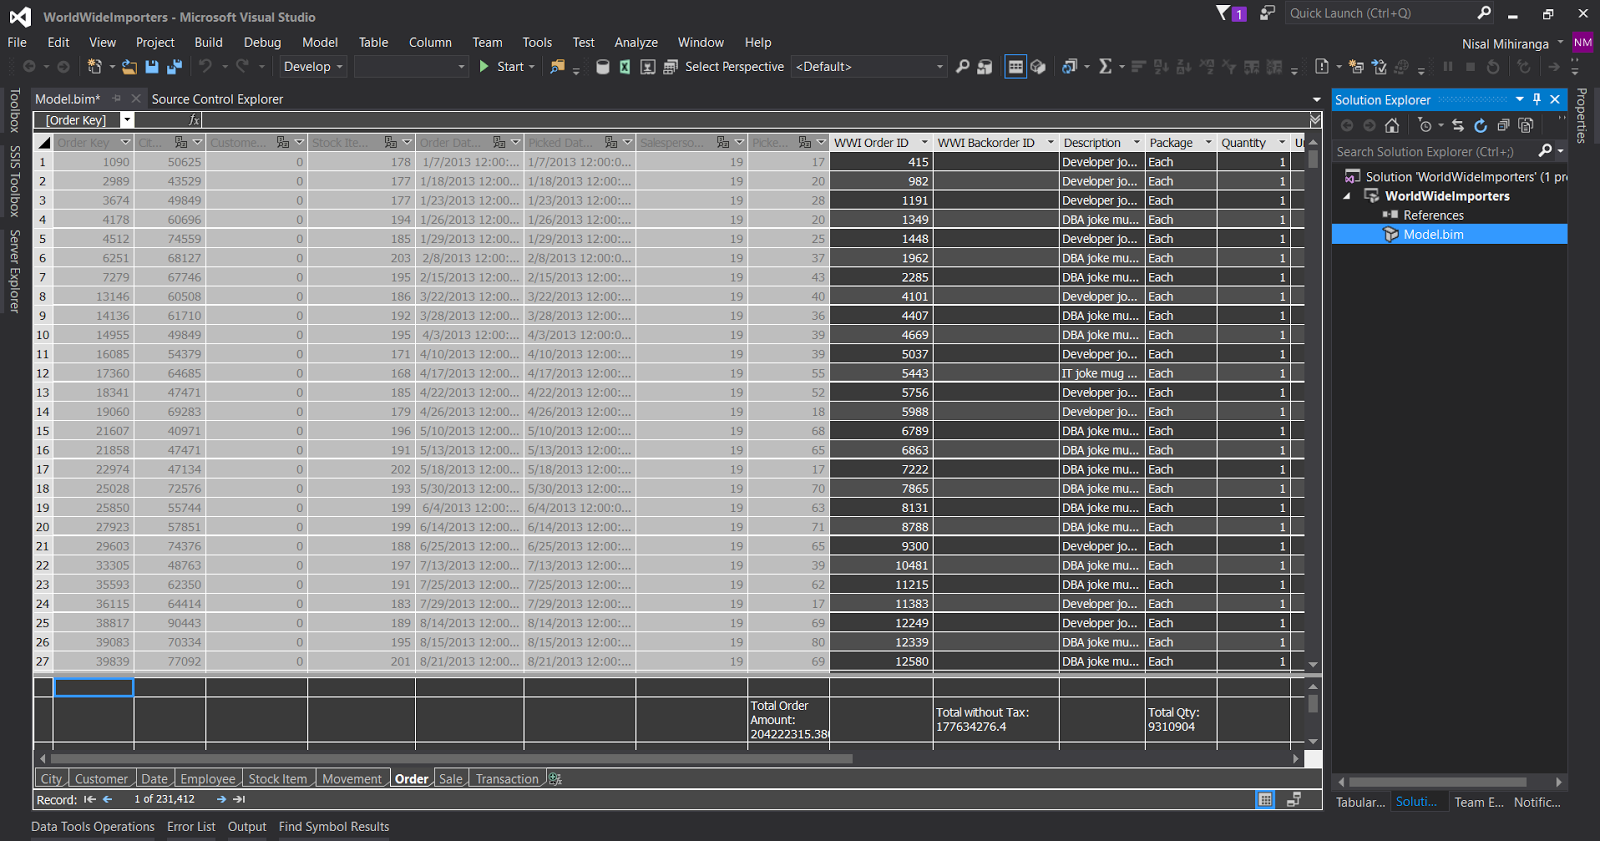Click the Show All Files icon

1526,125
